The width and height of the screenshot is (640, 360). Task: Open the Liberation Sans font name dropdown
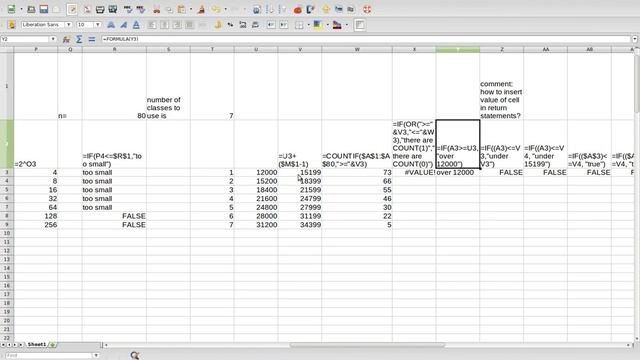pos(69,25)
